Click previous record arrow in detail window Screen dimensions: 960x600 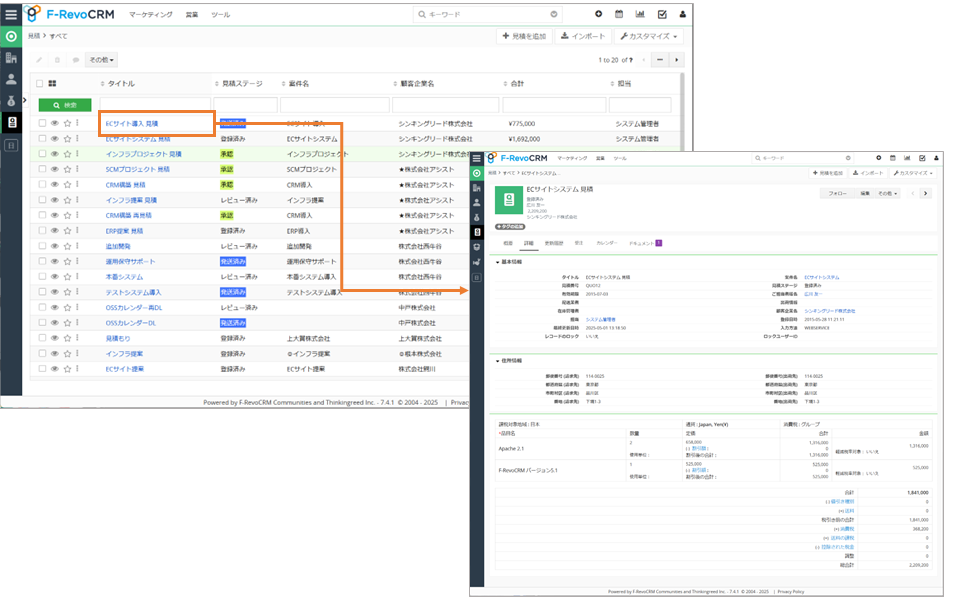(x=913, y=193)
